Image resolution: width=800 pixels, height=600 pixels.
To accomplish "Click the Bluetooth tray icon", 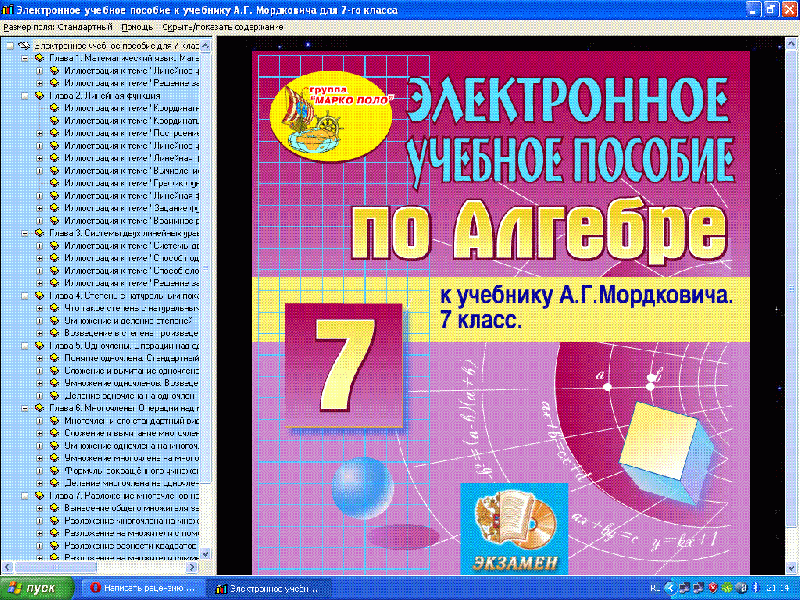I will (756, 588).
